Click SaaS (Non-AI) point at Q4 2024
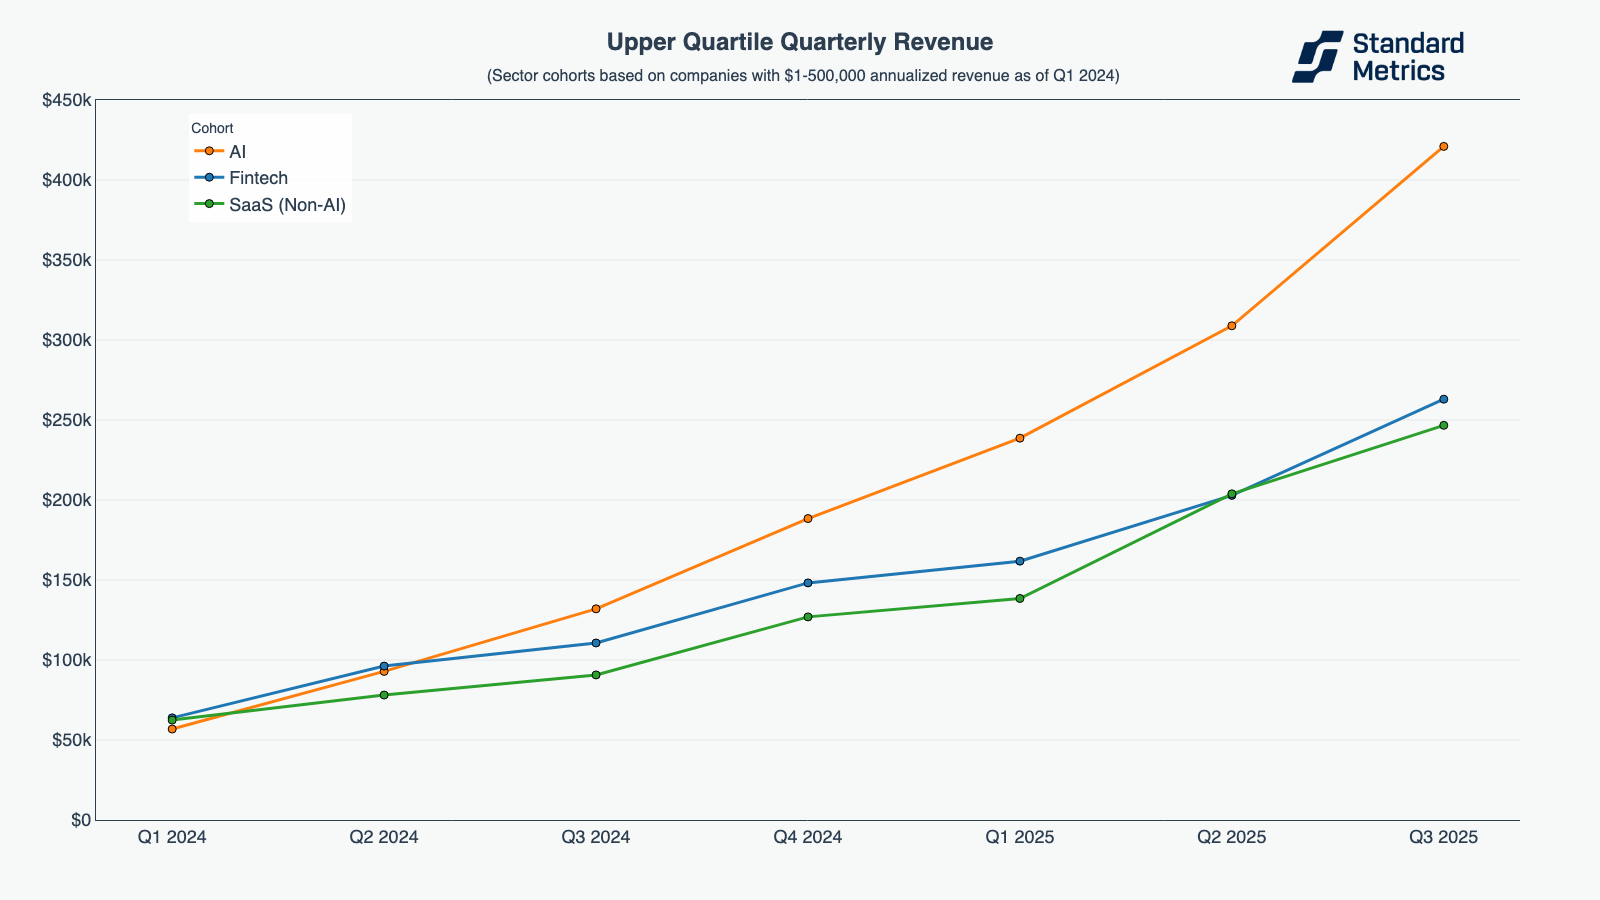Image resolution: width=1600 pixels, height=900 pixels. [x=807, y=617]
